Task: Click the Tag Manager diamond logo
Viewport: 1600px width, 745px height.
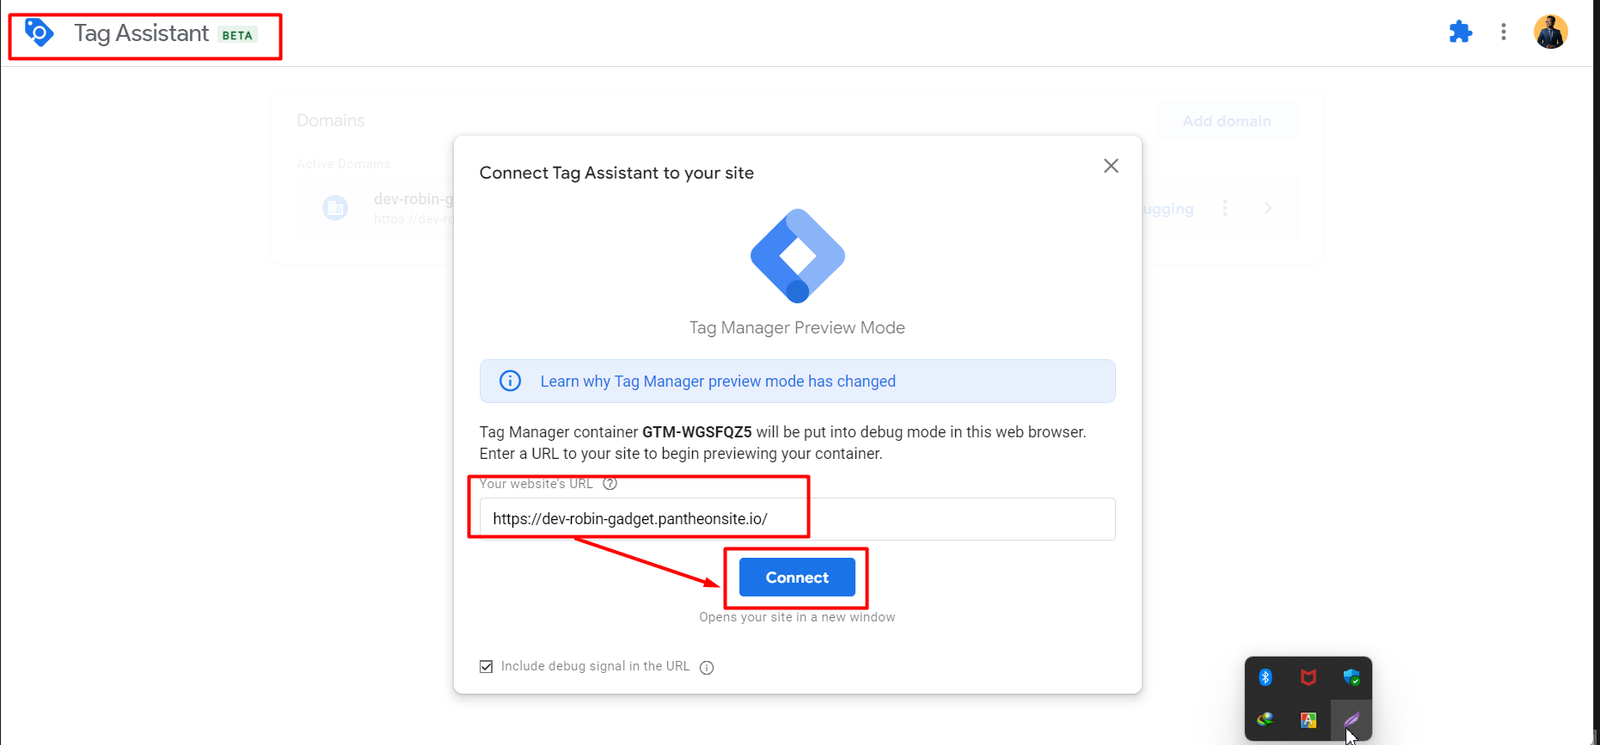Action: [797, 256]
